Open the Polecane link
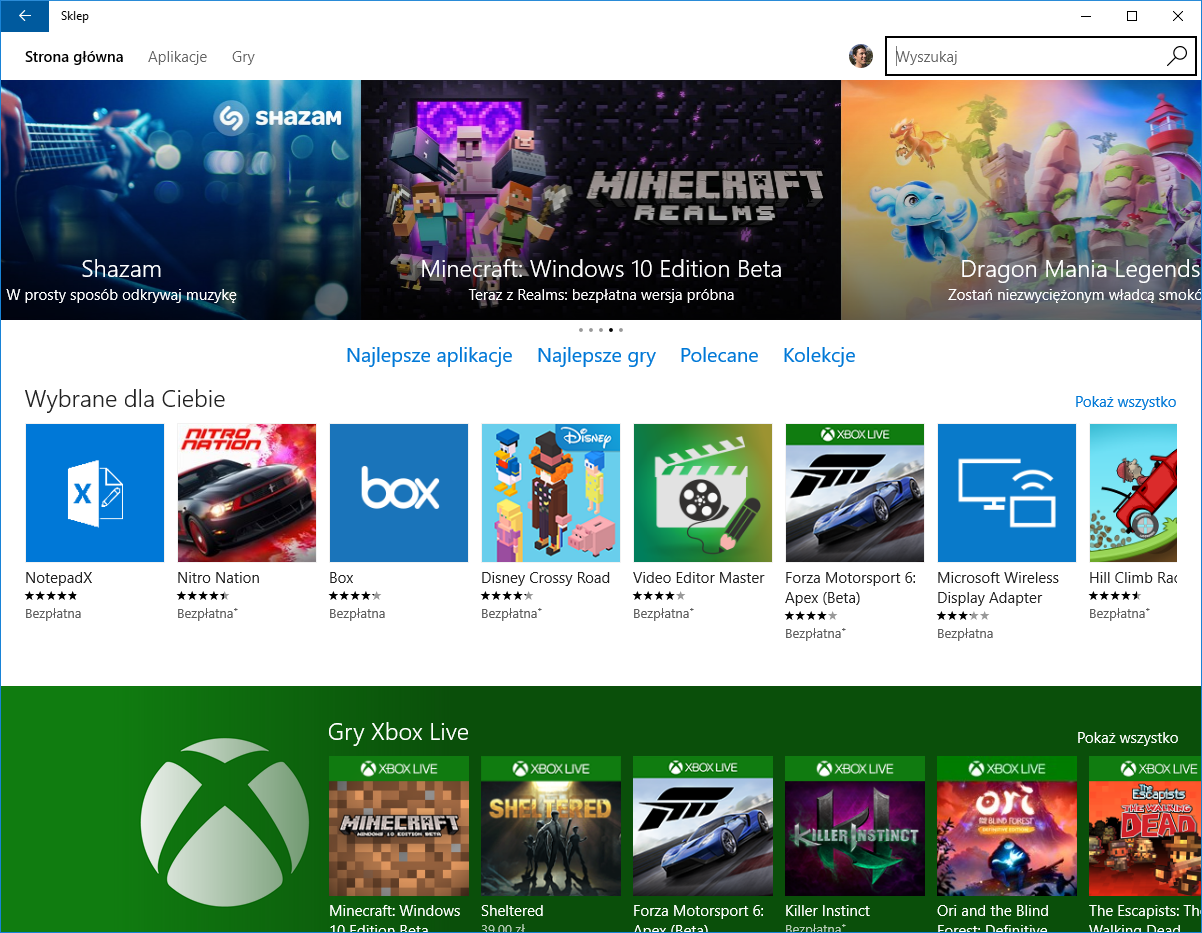Image resolution: width=1202 pixels, height=933 pixels. point(719,355)
